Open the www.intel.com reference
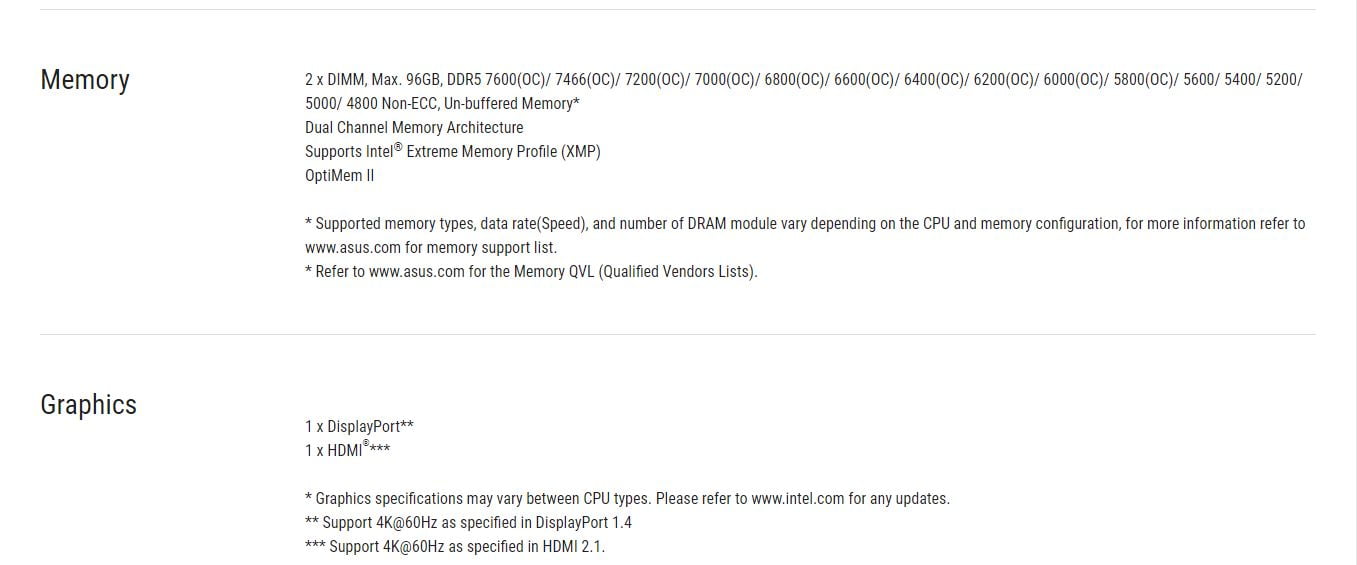 coord(798,499)
